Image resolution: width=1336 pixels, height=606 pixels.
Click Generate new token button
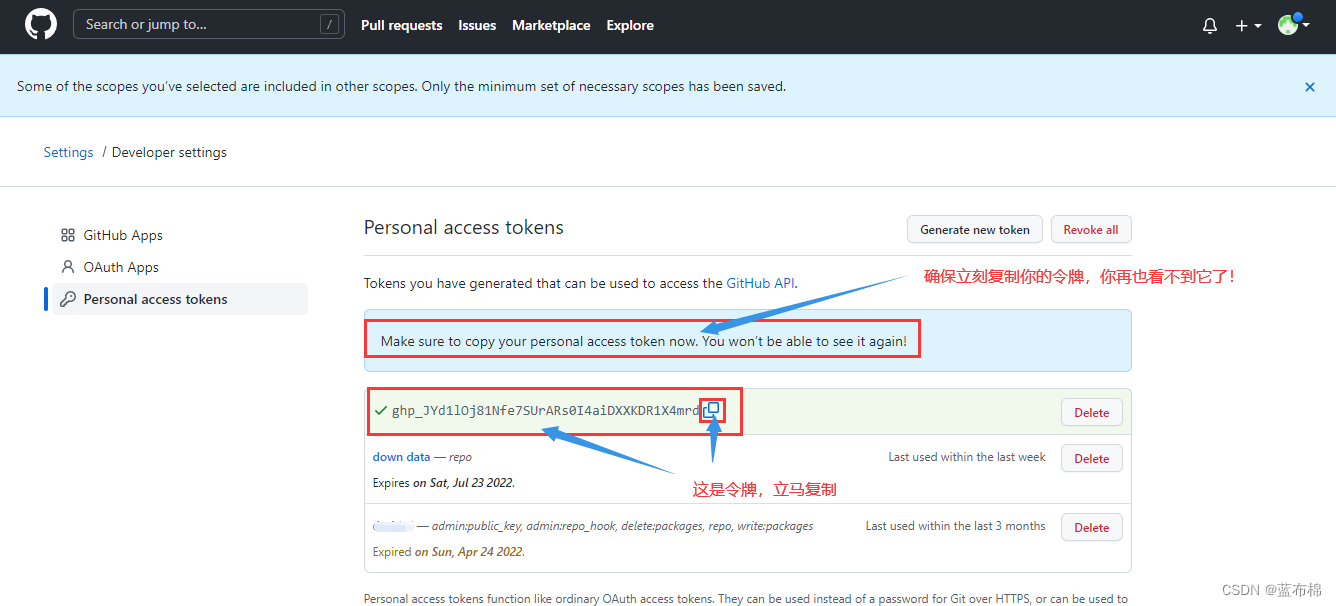coord(975,229)
